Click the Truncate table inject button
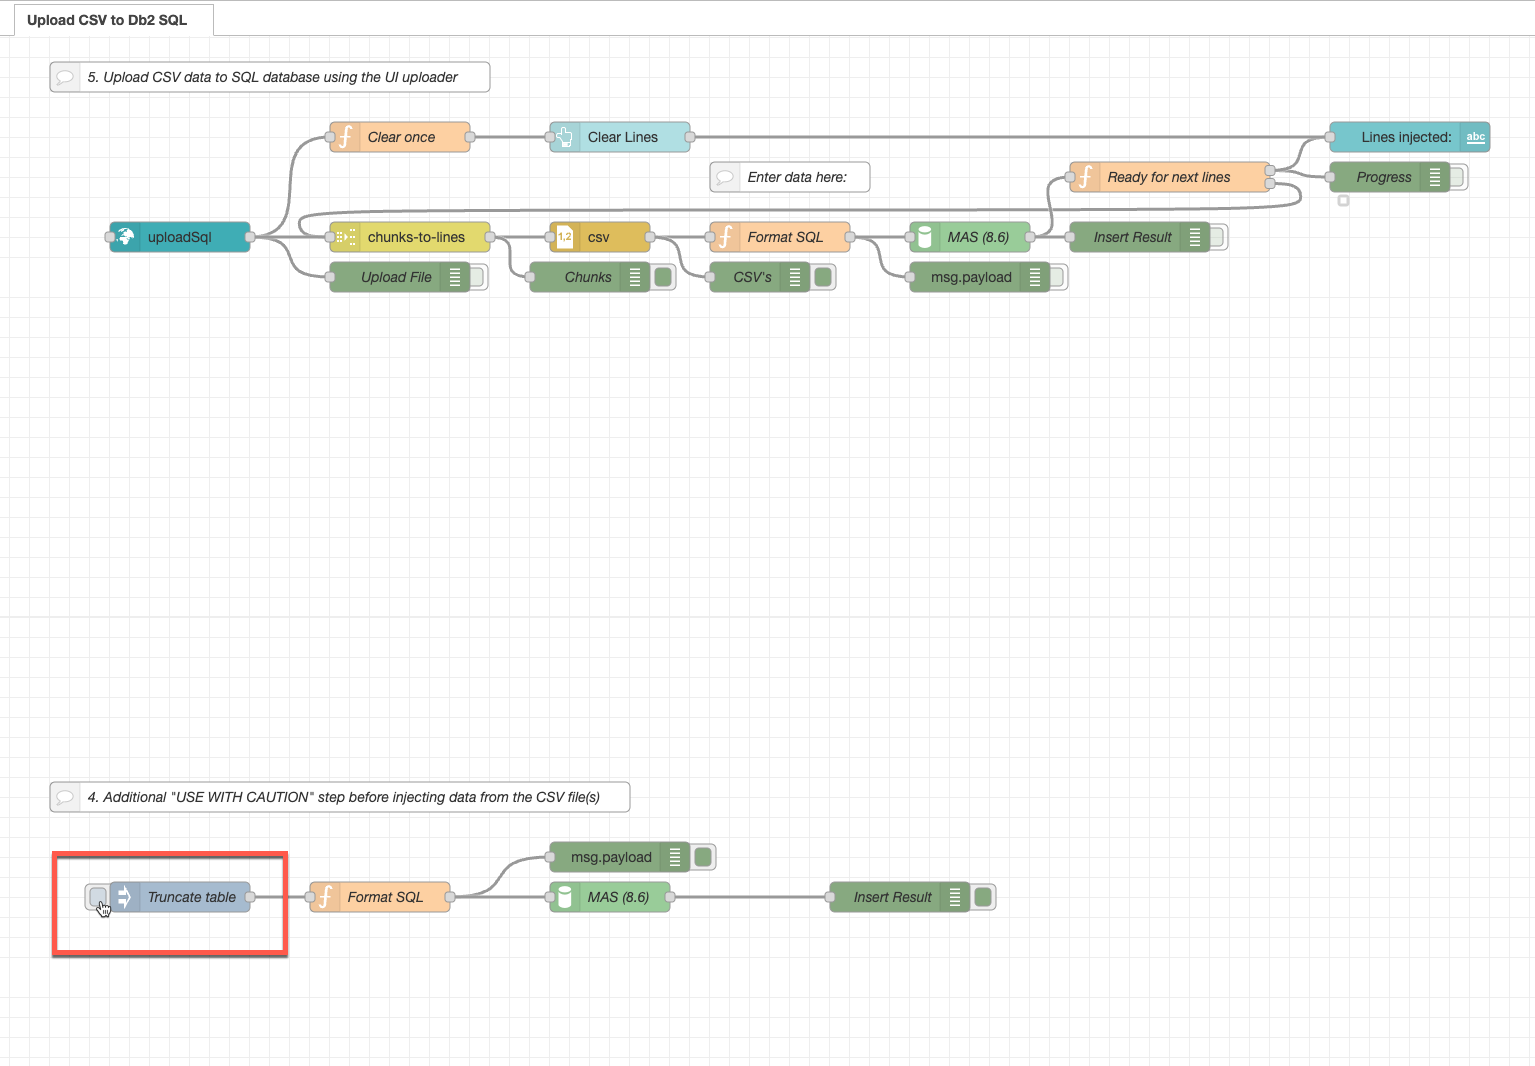The width and height of the screenshot is (1535, 1066). (x=97, y=897)
